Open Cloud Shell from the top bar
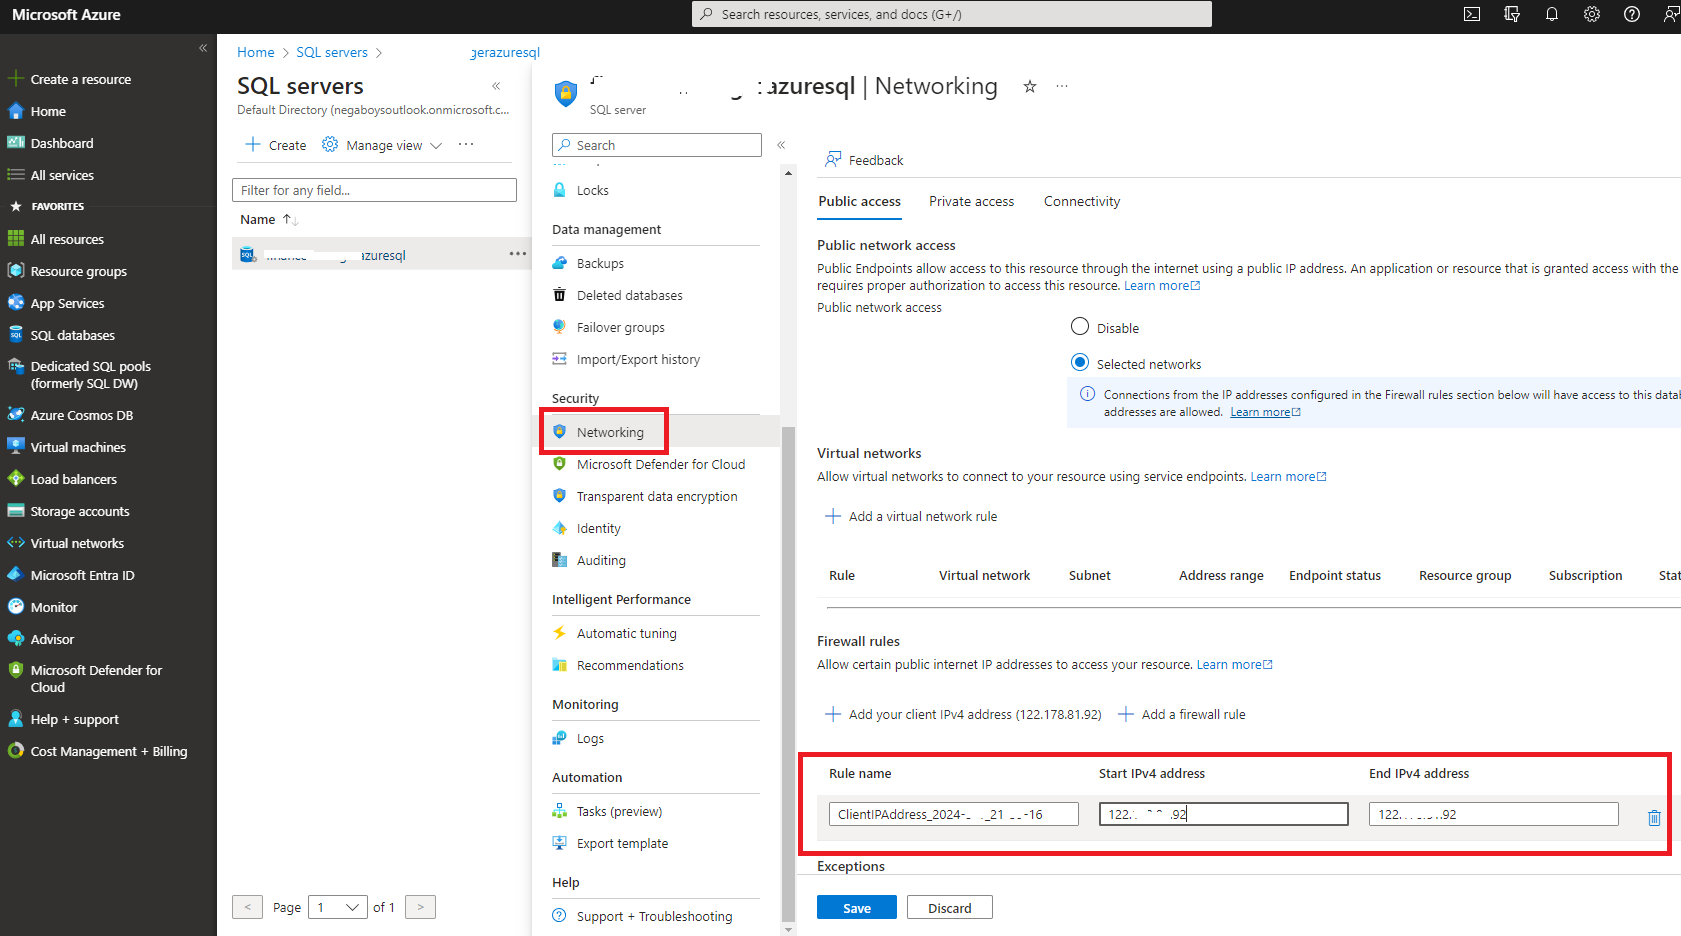The image size is (1681, 936). coord(1472,14)
